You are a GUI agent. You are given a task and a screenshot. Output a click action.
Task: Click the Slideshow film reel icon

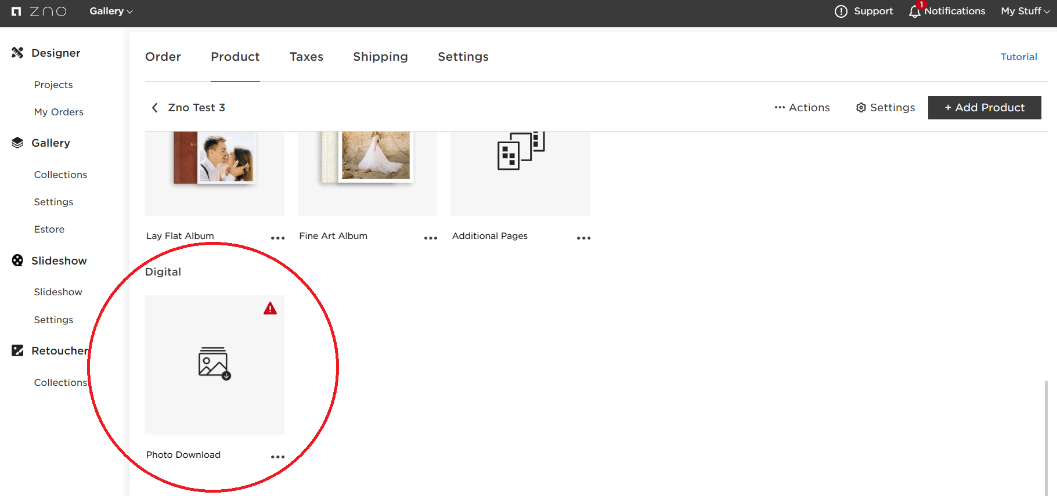18,261
